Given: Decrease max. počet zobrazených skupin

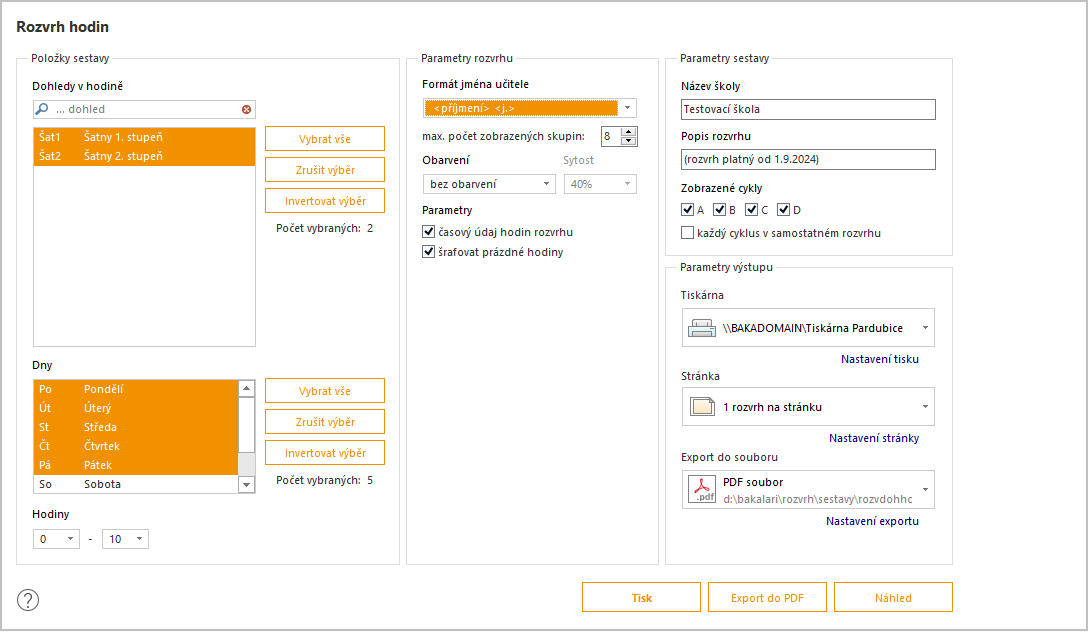Looking at the screenshot, I should coord(629,141).
